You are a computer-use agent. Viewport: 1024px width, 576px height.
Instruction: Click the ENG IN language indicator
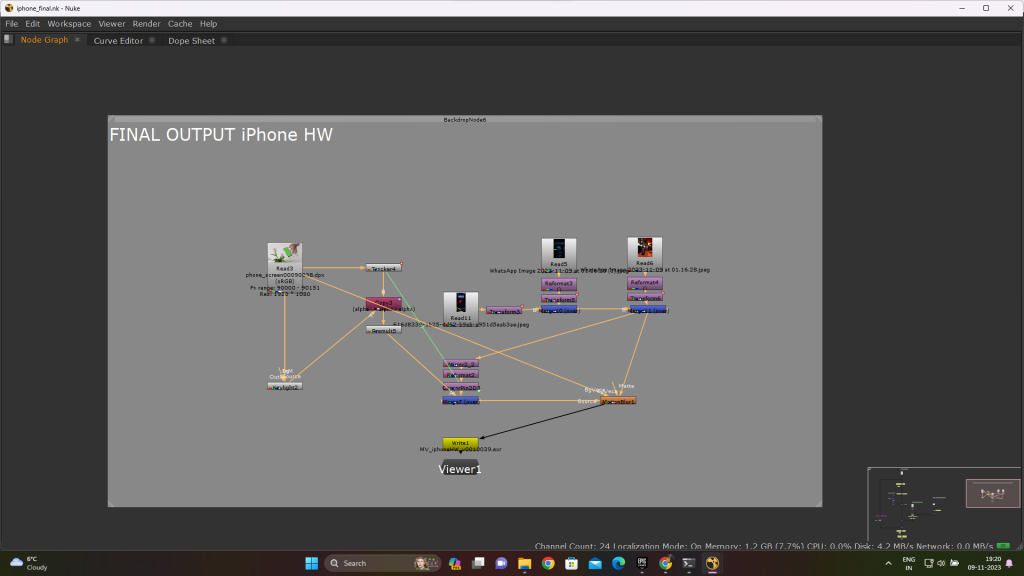tap(908, 564)
